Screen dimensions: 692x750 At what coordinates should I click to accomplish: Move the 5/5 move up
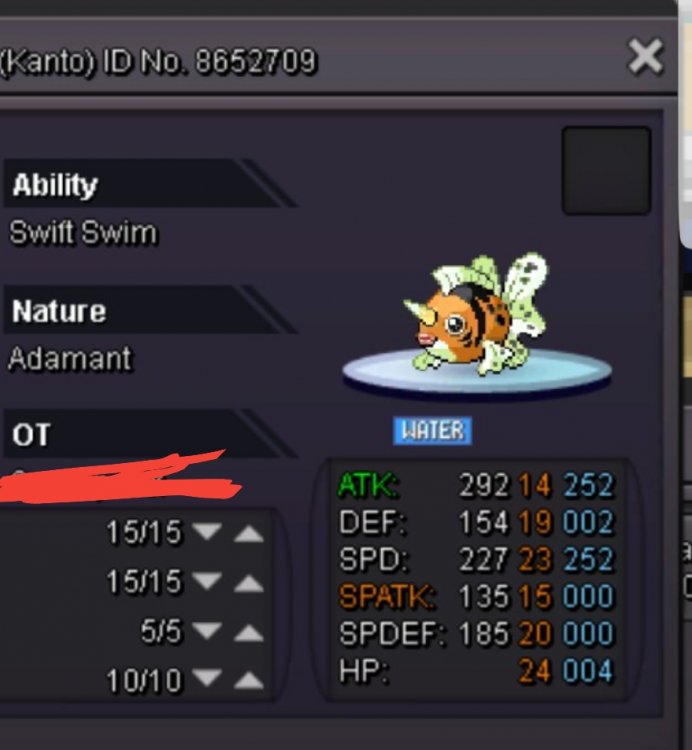[x=249, y=632]
